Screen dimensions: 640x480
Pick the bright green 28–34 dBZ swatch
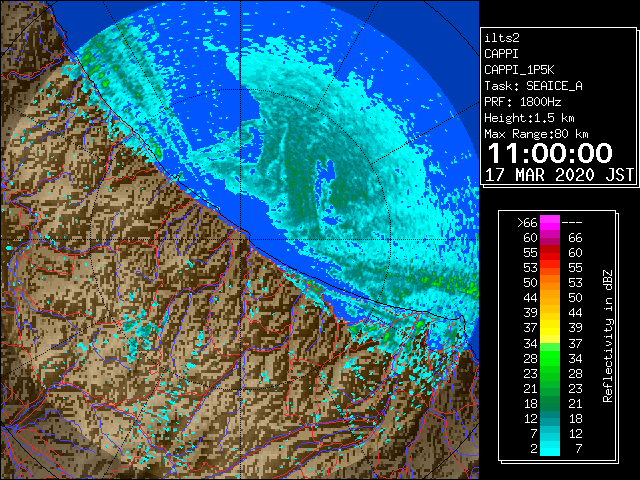[550, 358]
